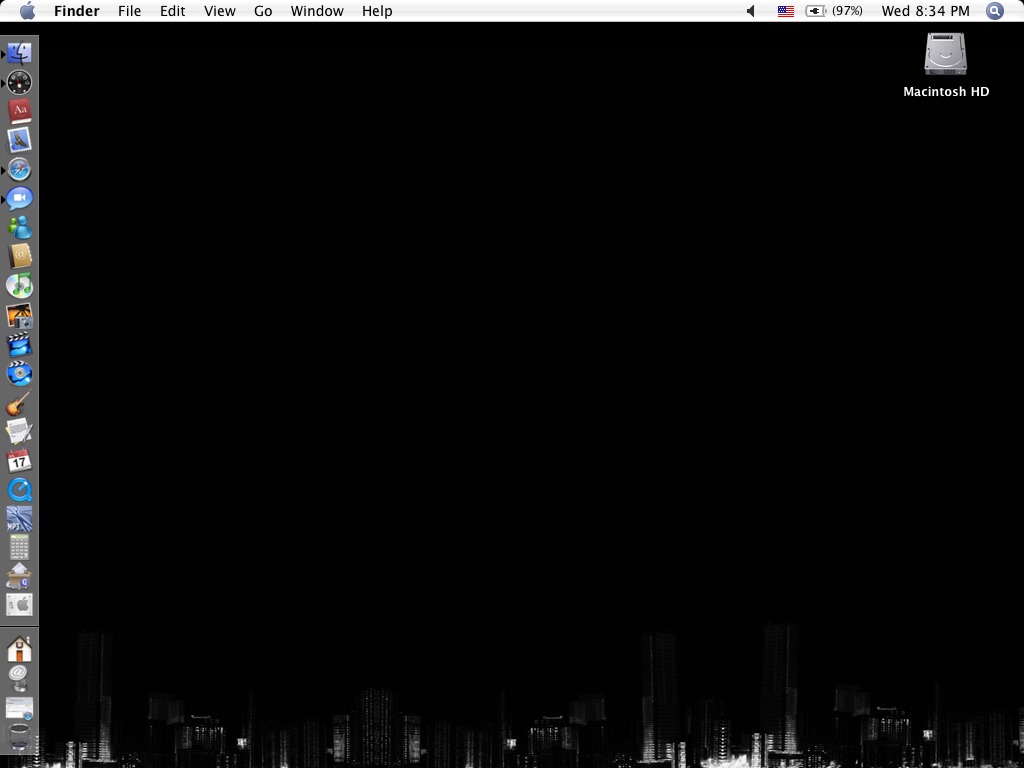Viewport: 1024px width, 768px height.
Task: Click the Wed 8:34 PM clock
Action: (925, 11)
